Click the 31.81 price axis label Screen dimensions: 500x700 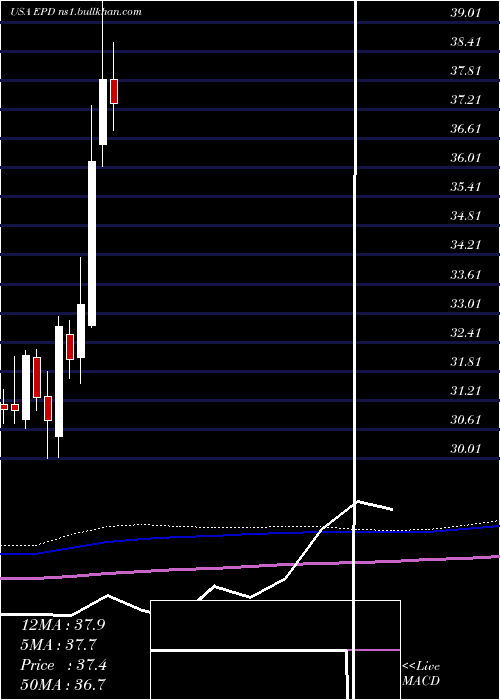(466, 361)
